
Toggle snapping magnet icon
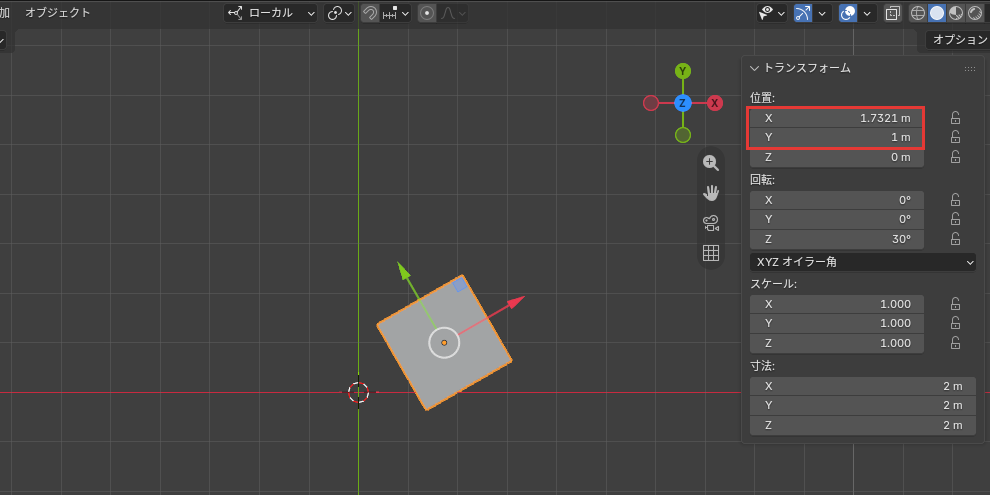[x=370, y=13]
